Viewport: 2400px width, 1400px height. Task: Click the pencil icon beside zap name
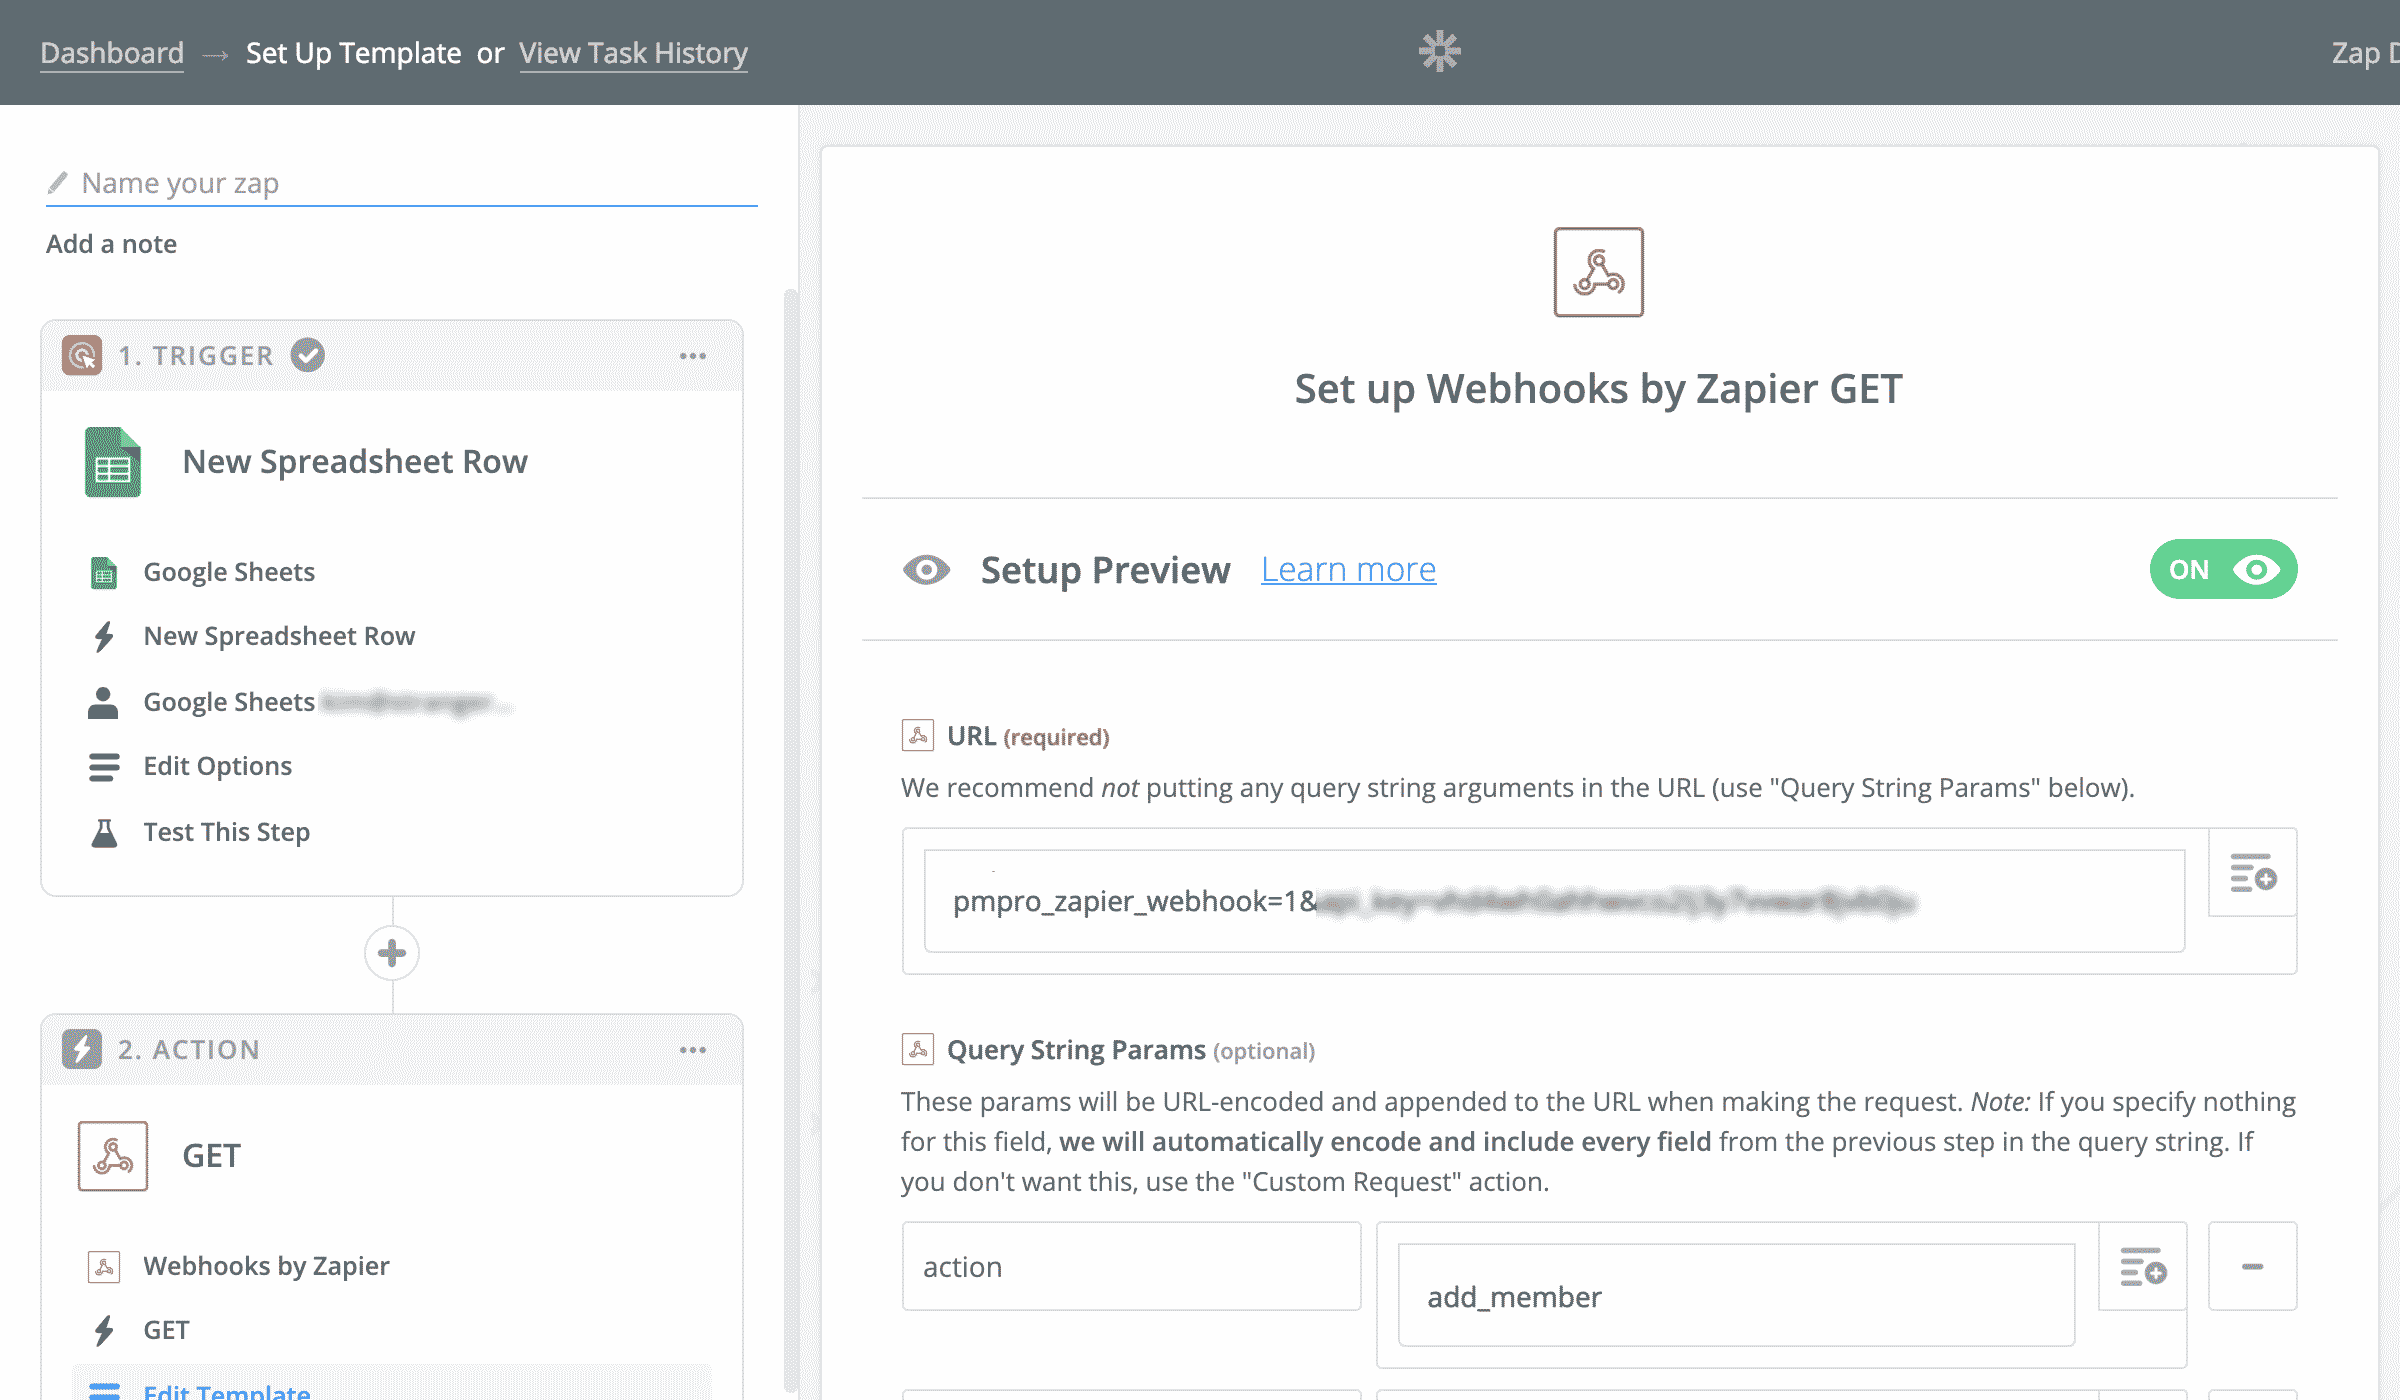(x=58, y=183)
